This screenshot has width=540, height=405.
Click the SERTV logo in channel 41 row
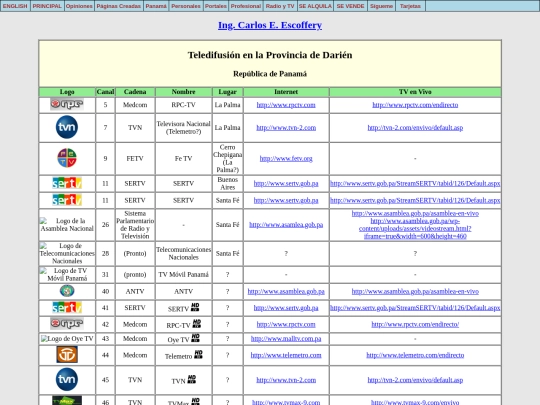(x=67, y=307)
